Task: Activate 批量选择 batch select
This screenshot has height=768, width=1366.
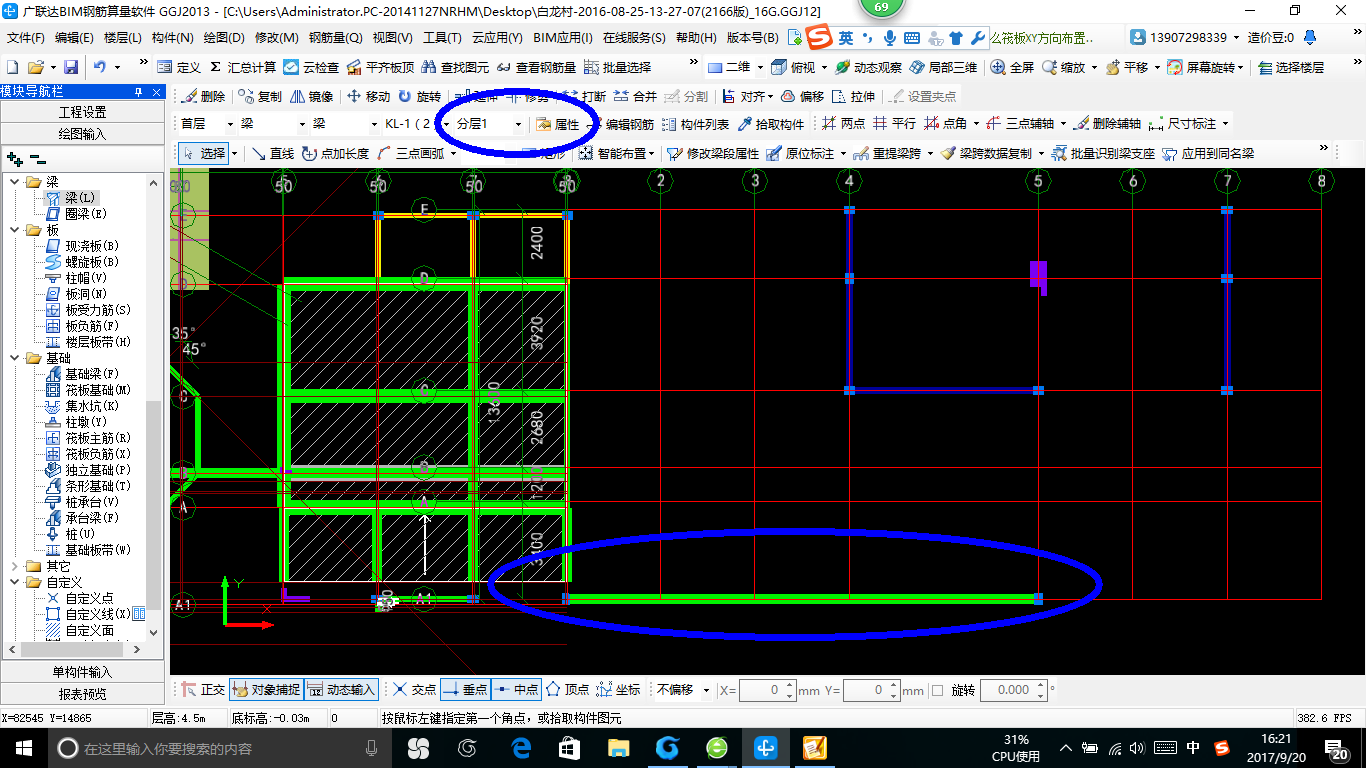Action: click(617, 67)
